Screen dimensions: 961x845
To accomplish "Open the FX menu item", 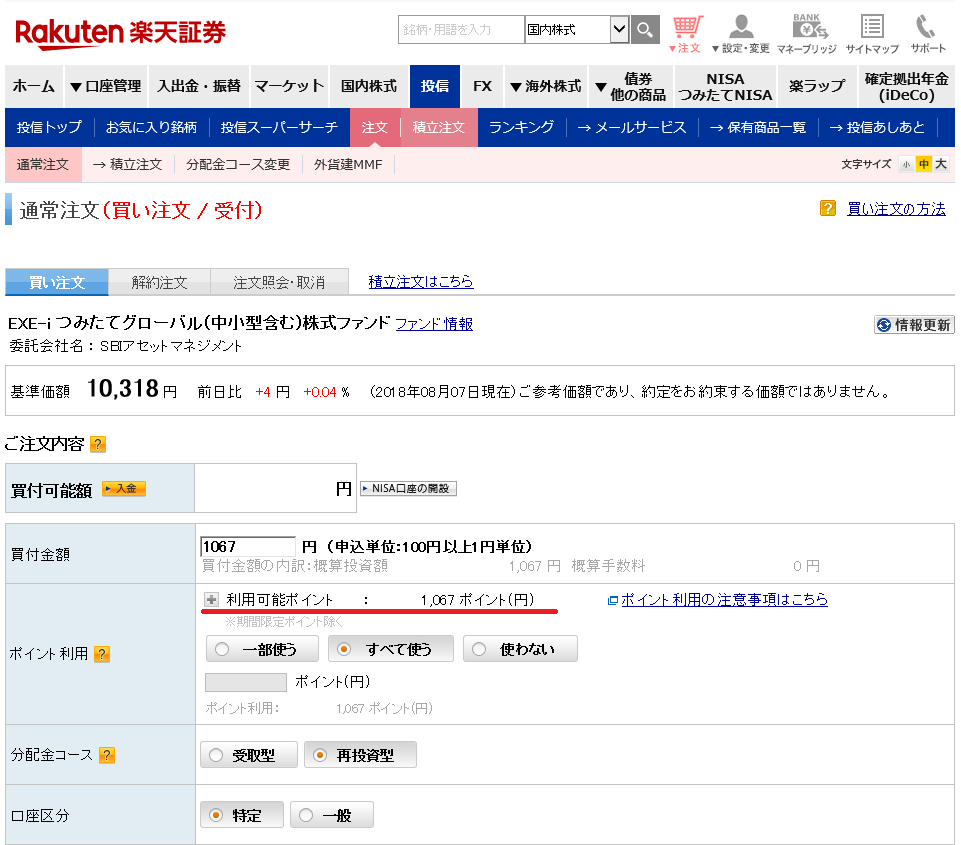I will point(482,86).
